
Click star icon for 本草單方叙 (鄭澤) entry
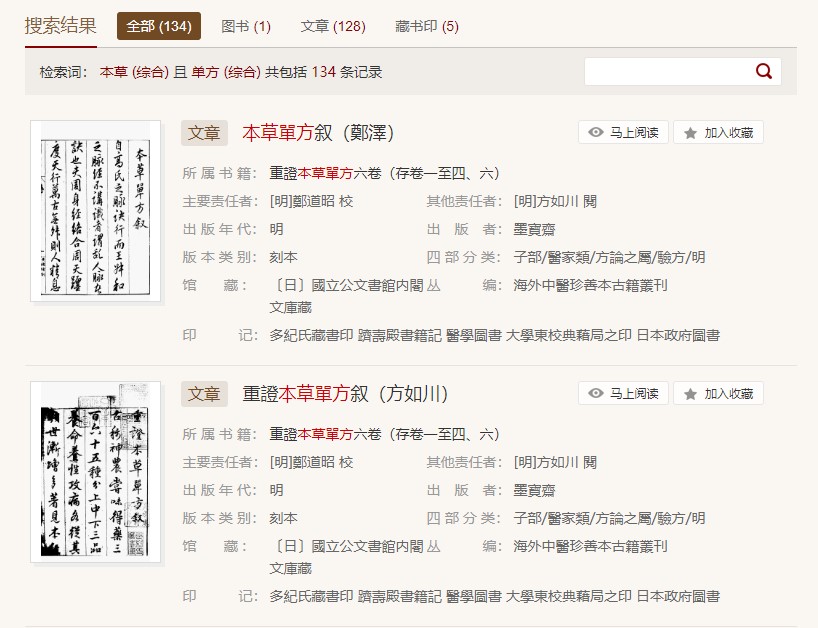(x=690, y=133)
